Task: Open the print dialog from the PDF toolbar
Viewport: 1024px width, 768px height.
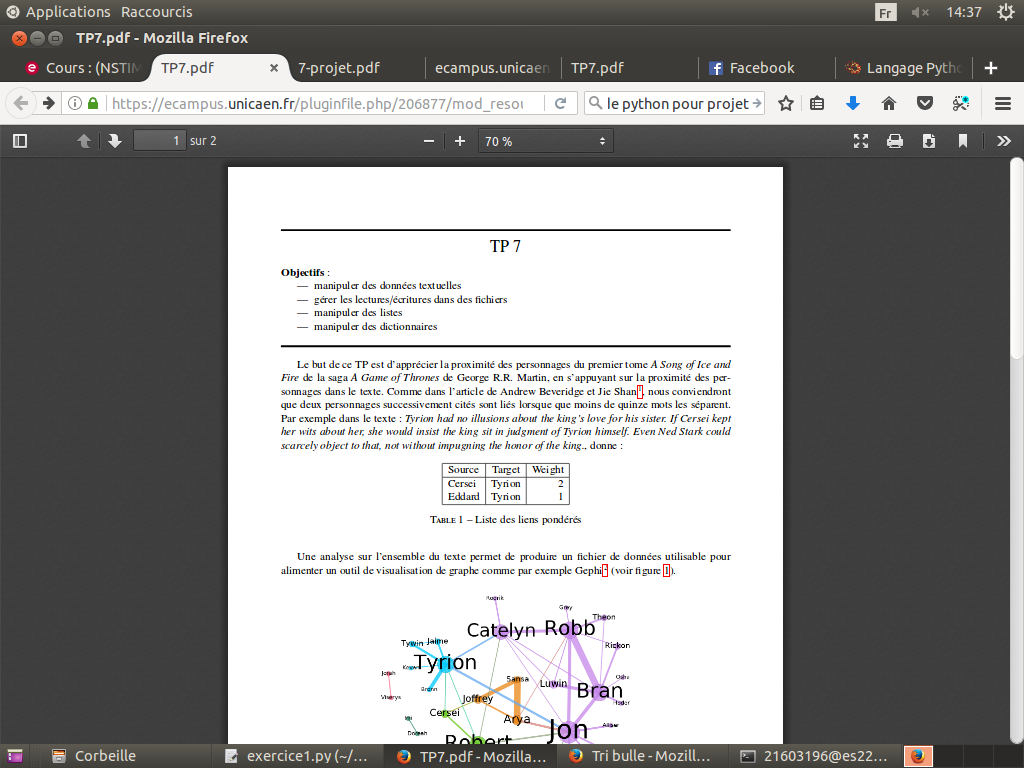Action: coord(893,141)
